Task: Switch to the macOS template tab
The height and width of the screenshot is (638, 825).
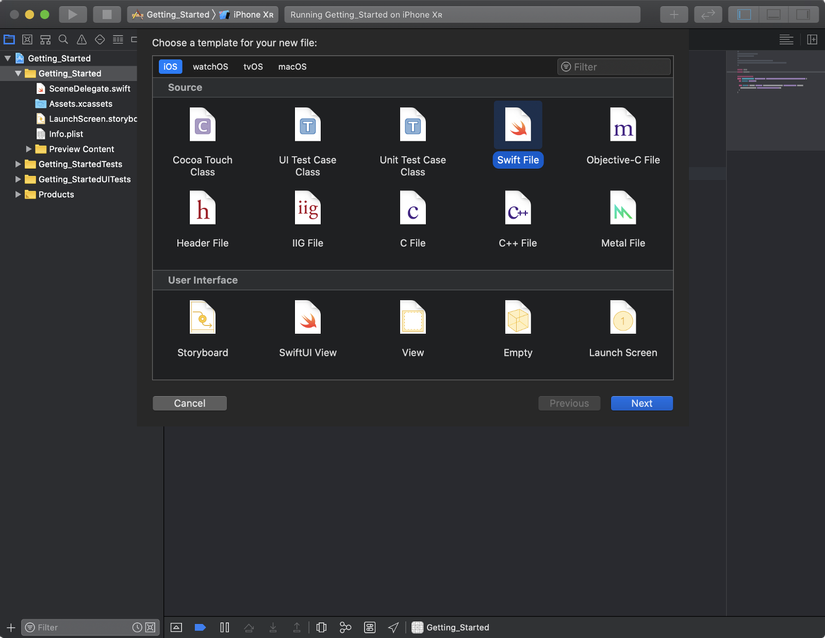Action: [292, 67]
